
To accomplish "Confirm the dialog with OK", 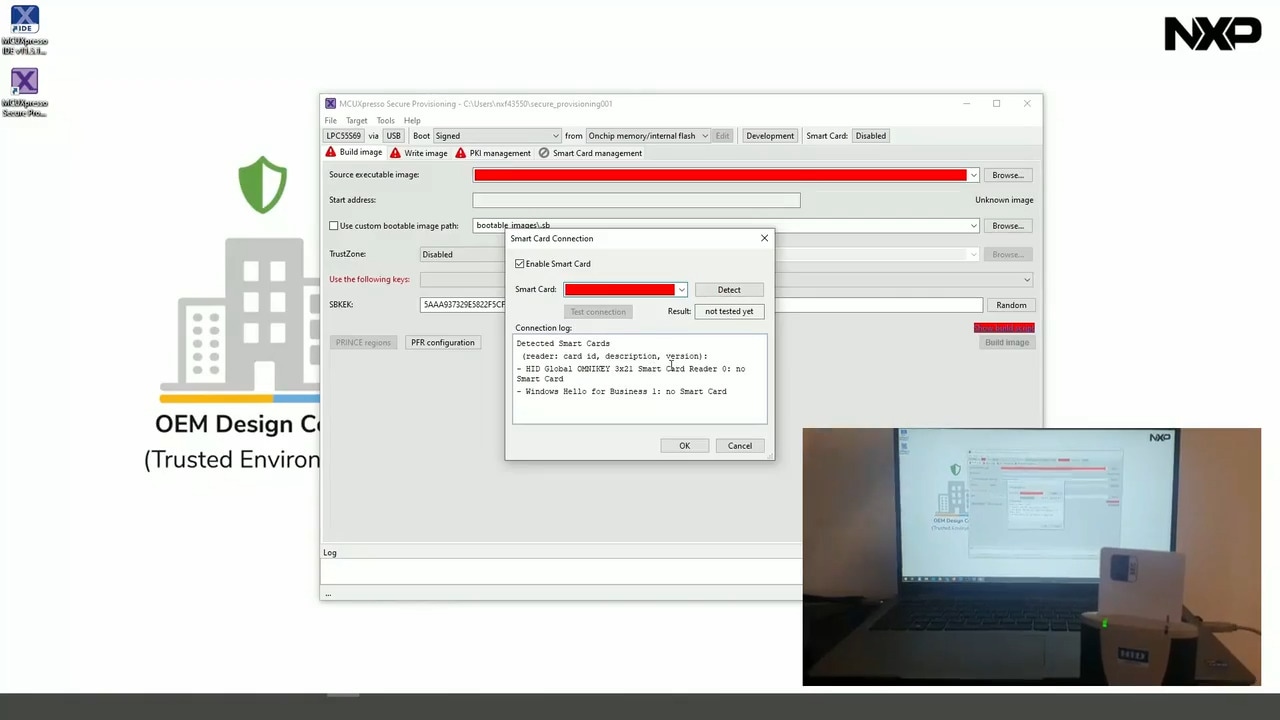I will (685, 446).
